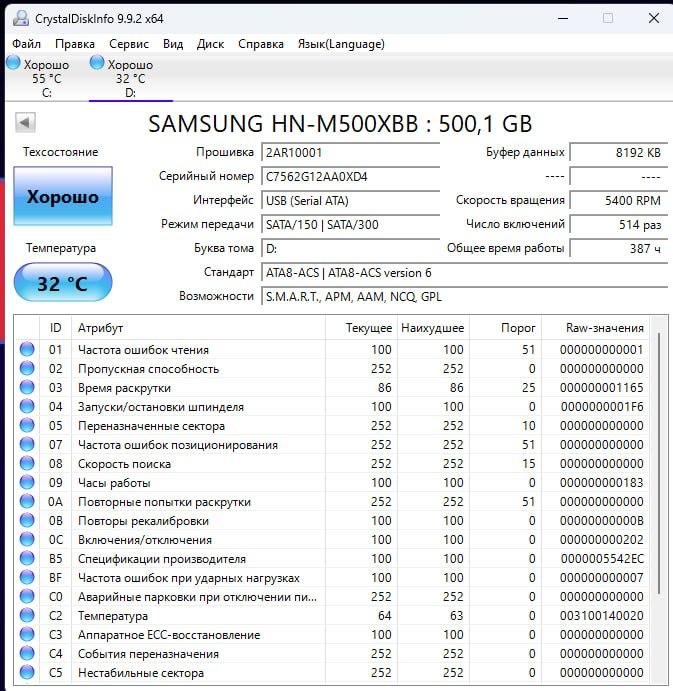Click status icon for attribute C0

(27, 596)
